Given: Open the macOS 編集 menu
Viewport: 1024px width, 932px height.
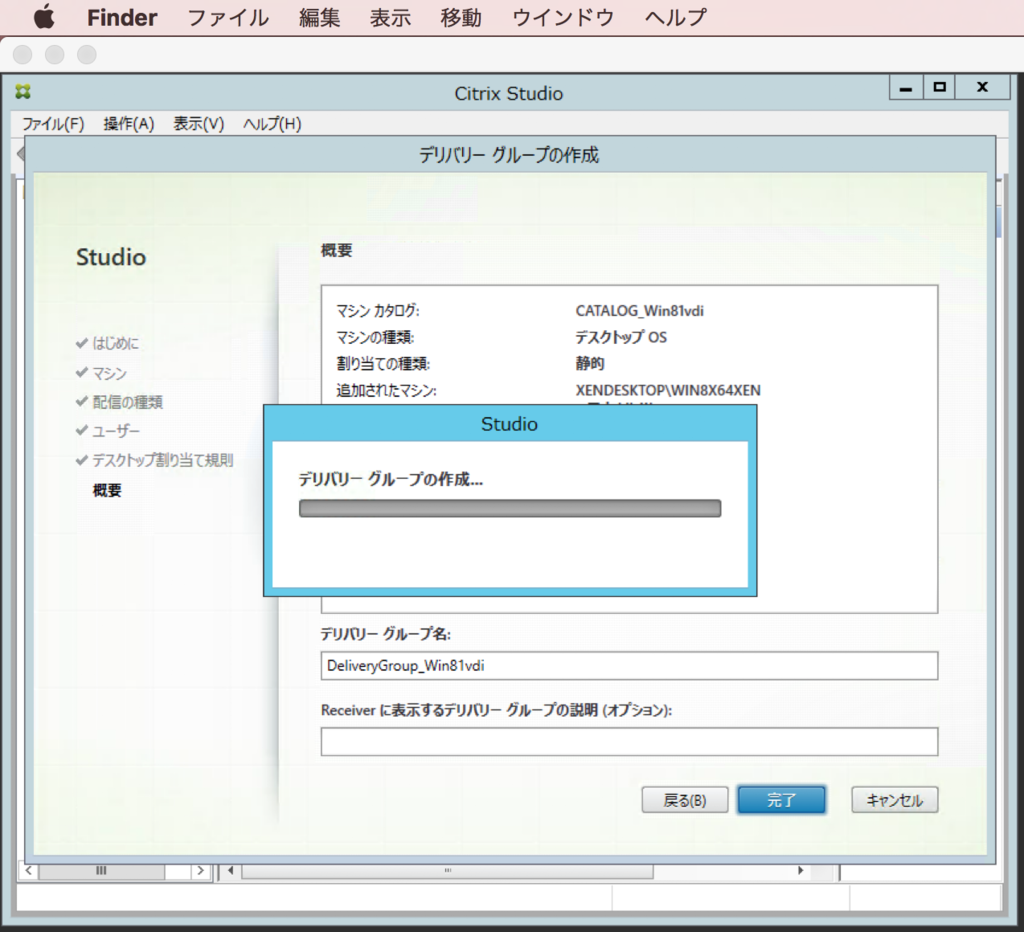Looking at the screenshot, I should click(x=319, y=18).
